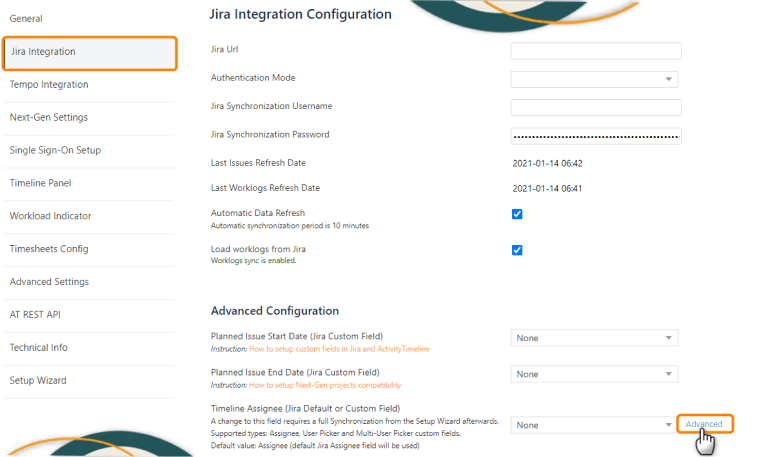Open Planned Issue End Date dropdown
Image resolution: width=770 pixels, height=457 pixels.
[x=594, y=374]
